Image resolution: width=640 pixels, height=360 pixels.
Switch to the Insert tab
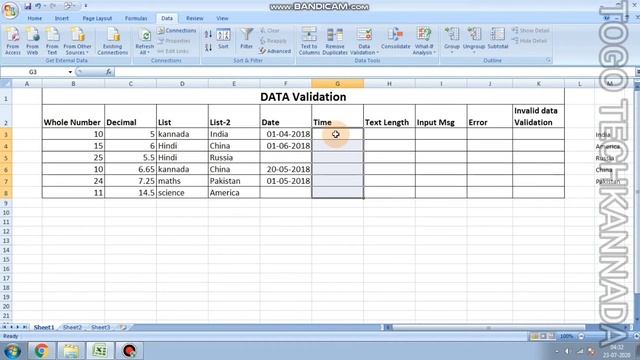tap(62, 18)
